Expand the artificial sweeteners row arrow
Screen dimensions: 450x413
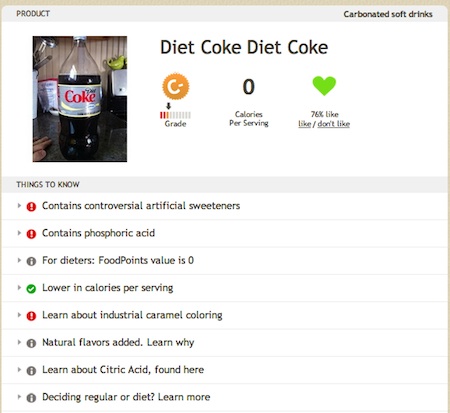click(19, 206)
